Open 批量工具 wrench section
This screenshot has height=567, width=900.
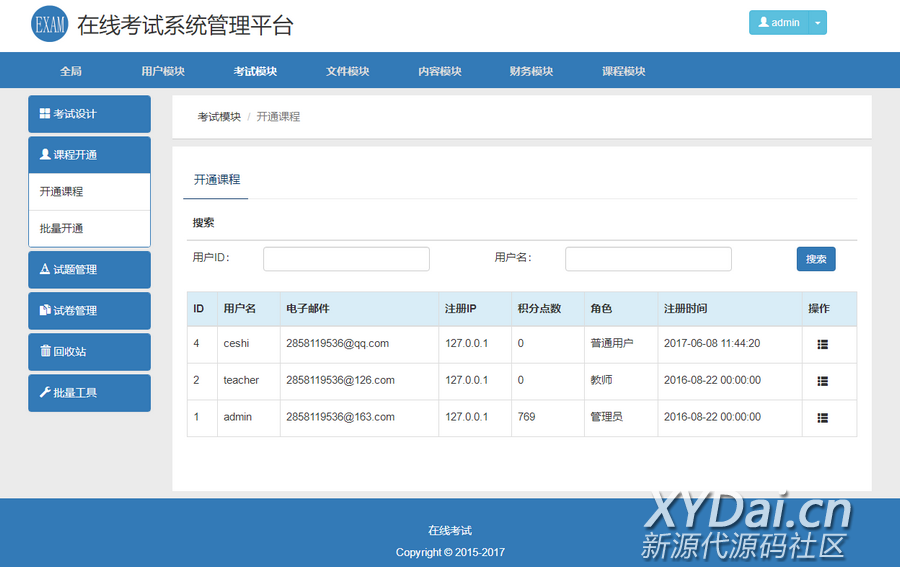[89, 393]
